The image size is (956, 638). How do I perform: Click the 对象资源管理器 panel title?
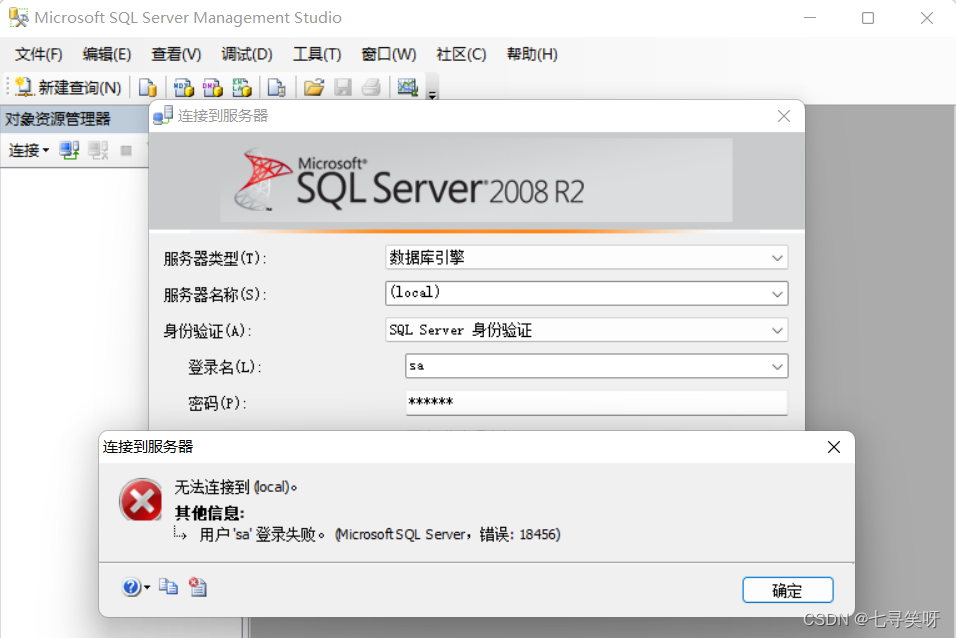(58, 119)
